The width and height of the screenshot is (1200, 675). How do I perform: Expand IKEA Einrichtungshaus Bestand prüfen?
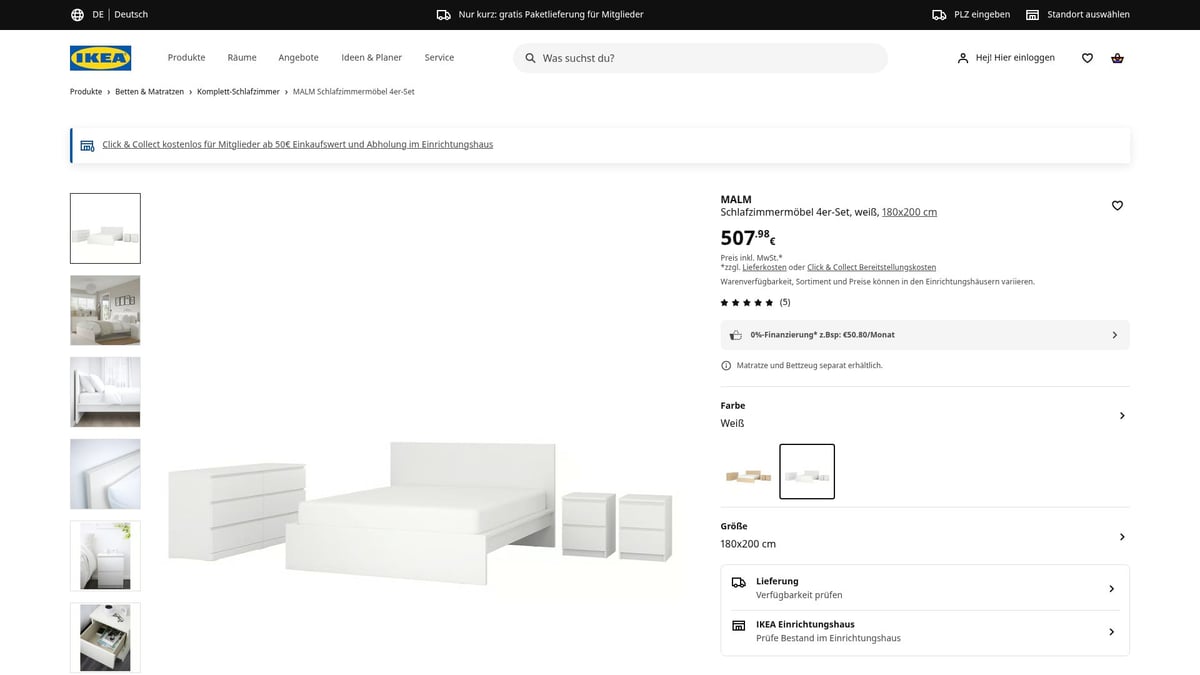(1111, 631)
